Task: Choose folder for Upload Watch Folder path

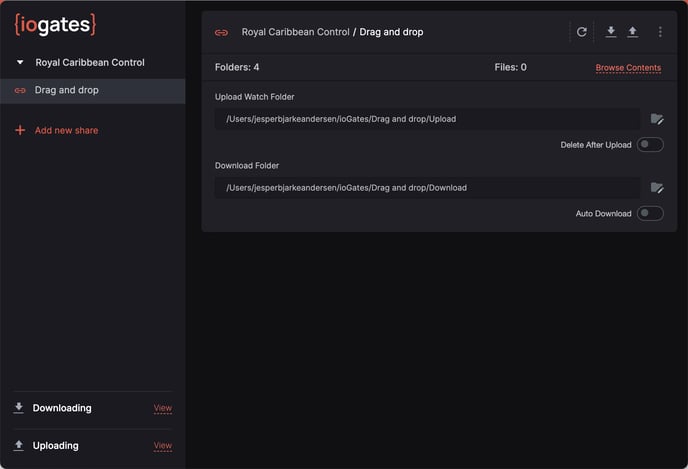Action: [657, 119]
